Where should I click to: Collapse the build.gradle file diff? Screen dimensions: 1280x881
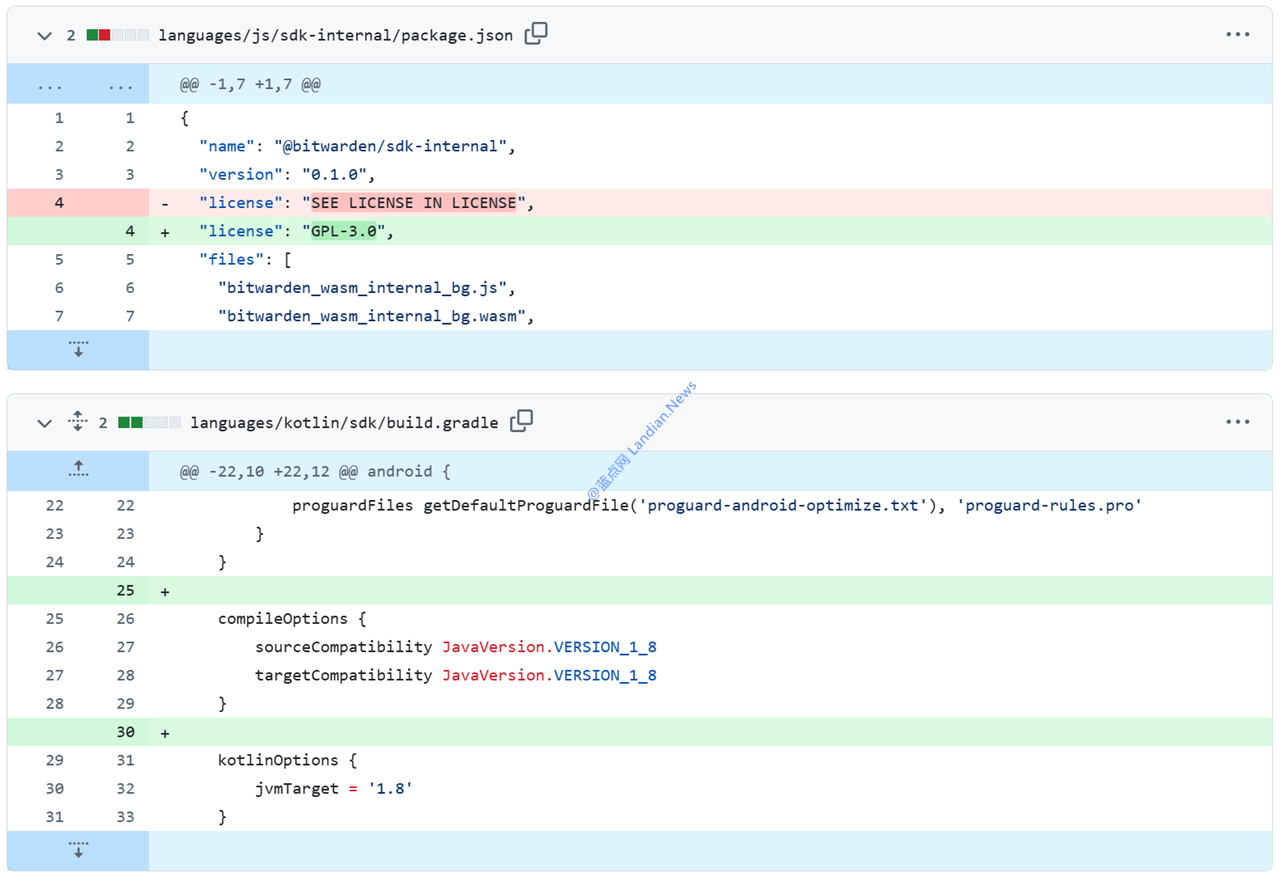point(44,423)
